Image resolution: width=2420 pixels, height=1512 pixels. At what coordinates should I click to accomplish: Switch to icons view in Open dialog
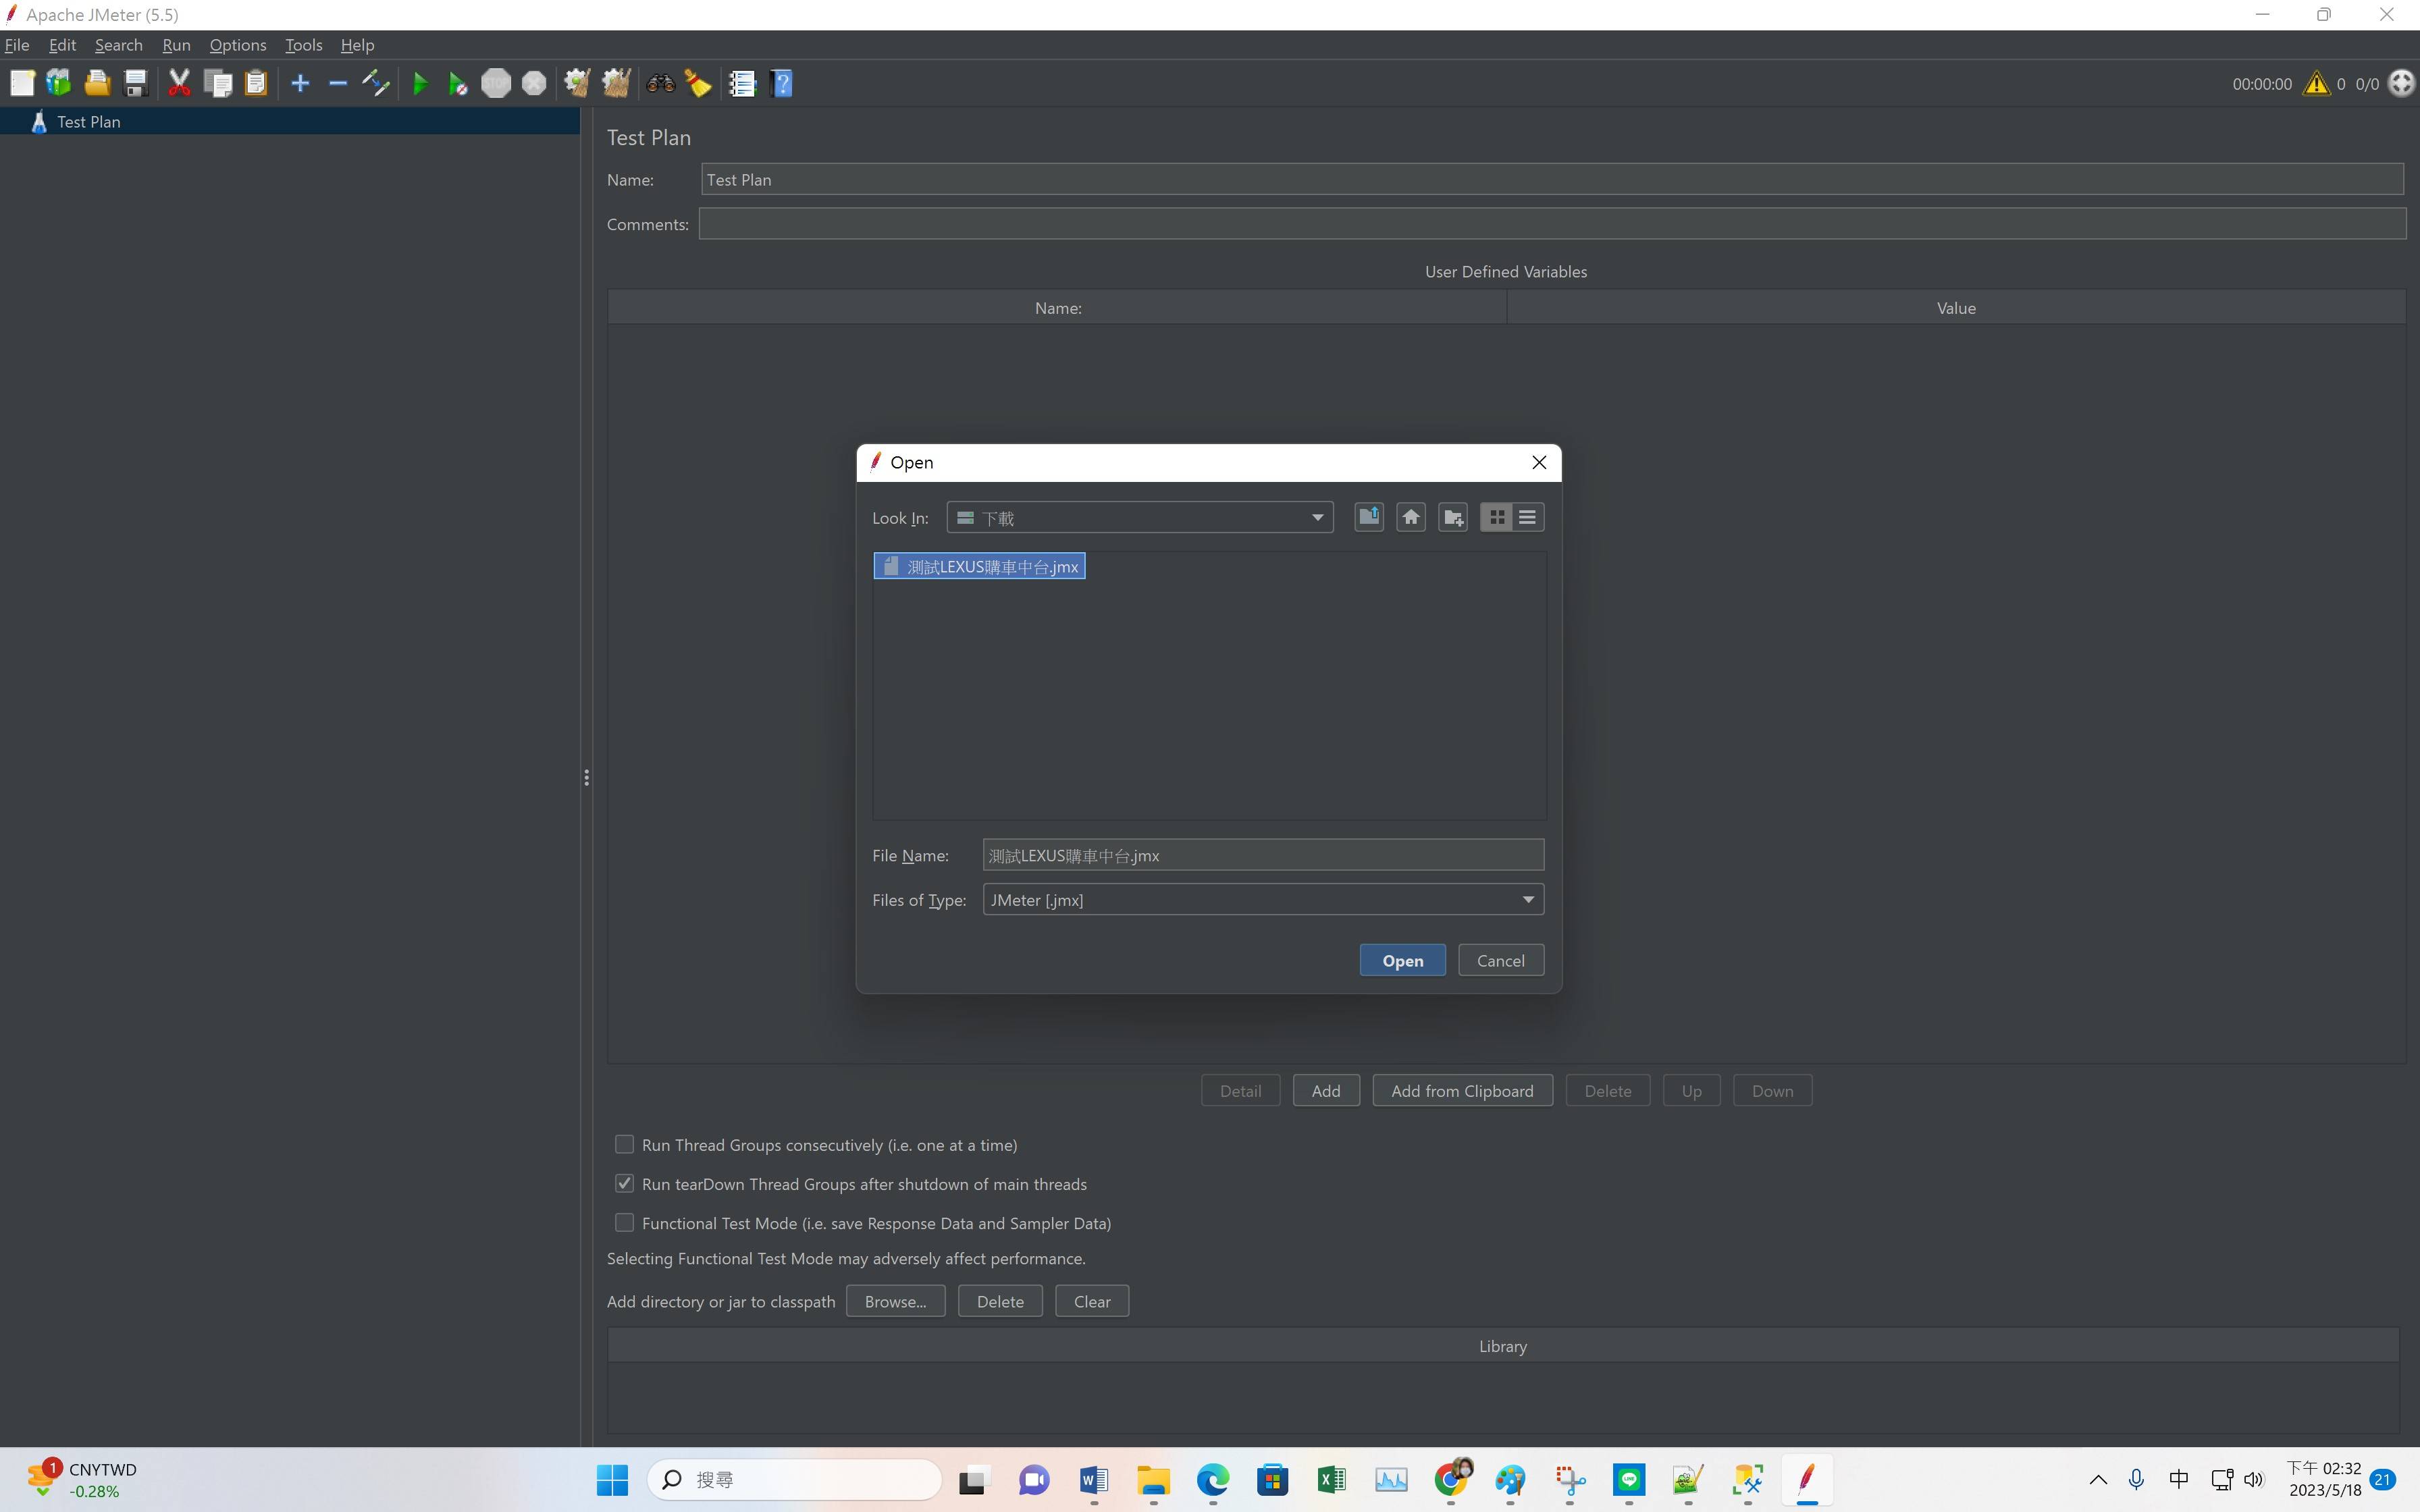coord(1497,517)
